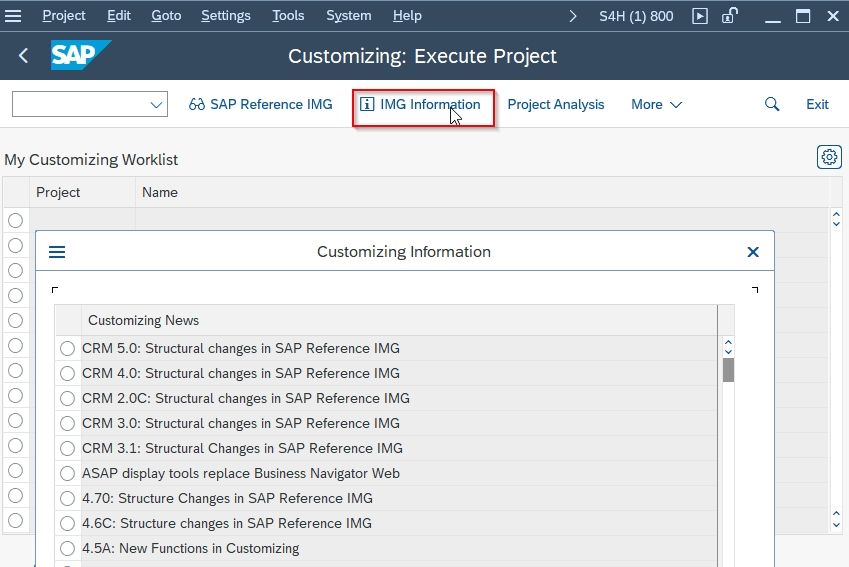Click the unlock padlock icon
This screenshot has width=849, height=567.
[729, 16]
